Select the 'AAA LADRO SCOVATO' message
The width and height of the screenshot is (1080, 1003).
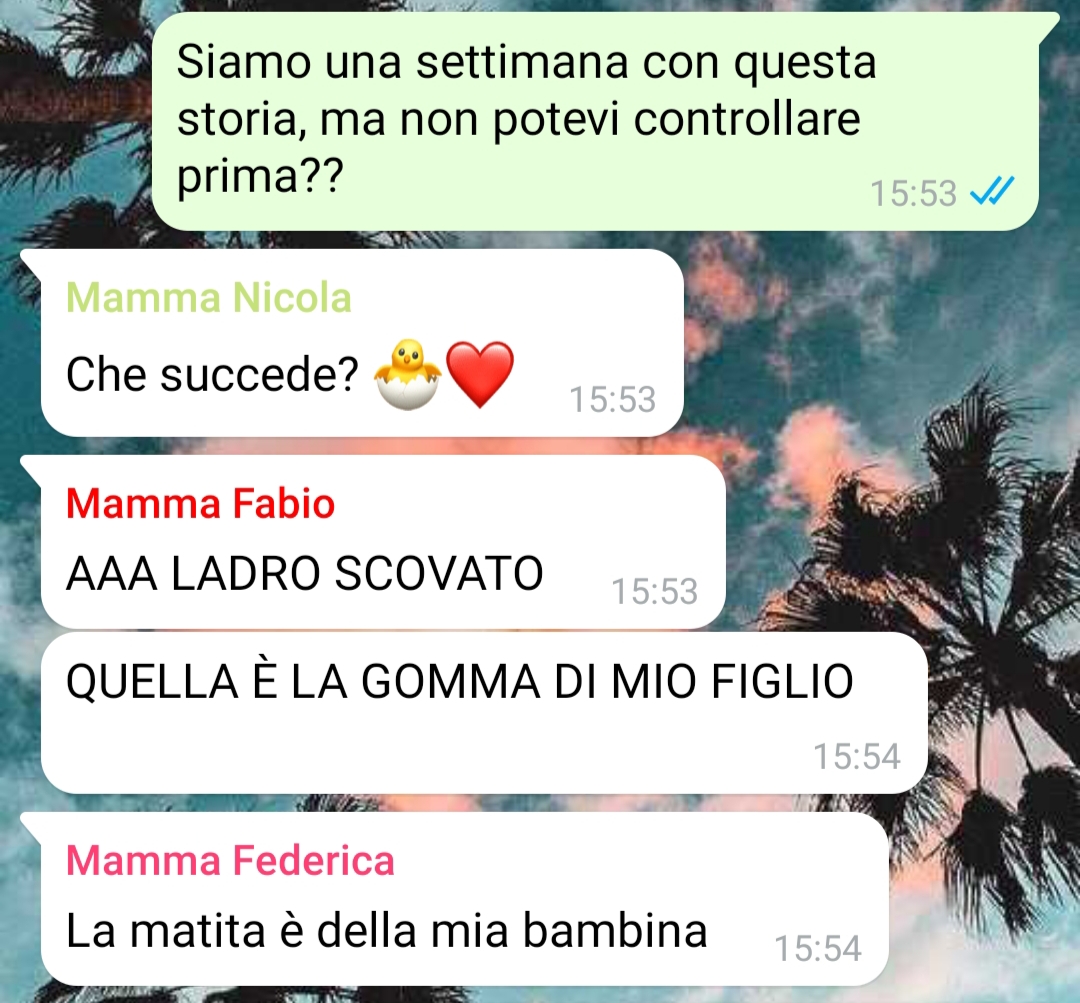pos(305,573)
